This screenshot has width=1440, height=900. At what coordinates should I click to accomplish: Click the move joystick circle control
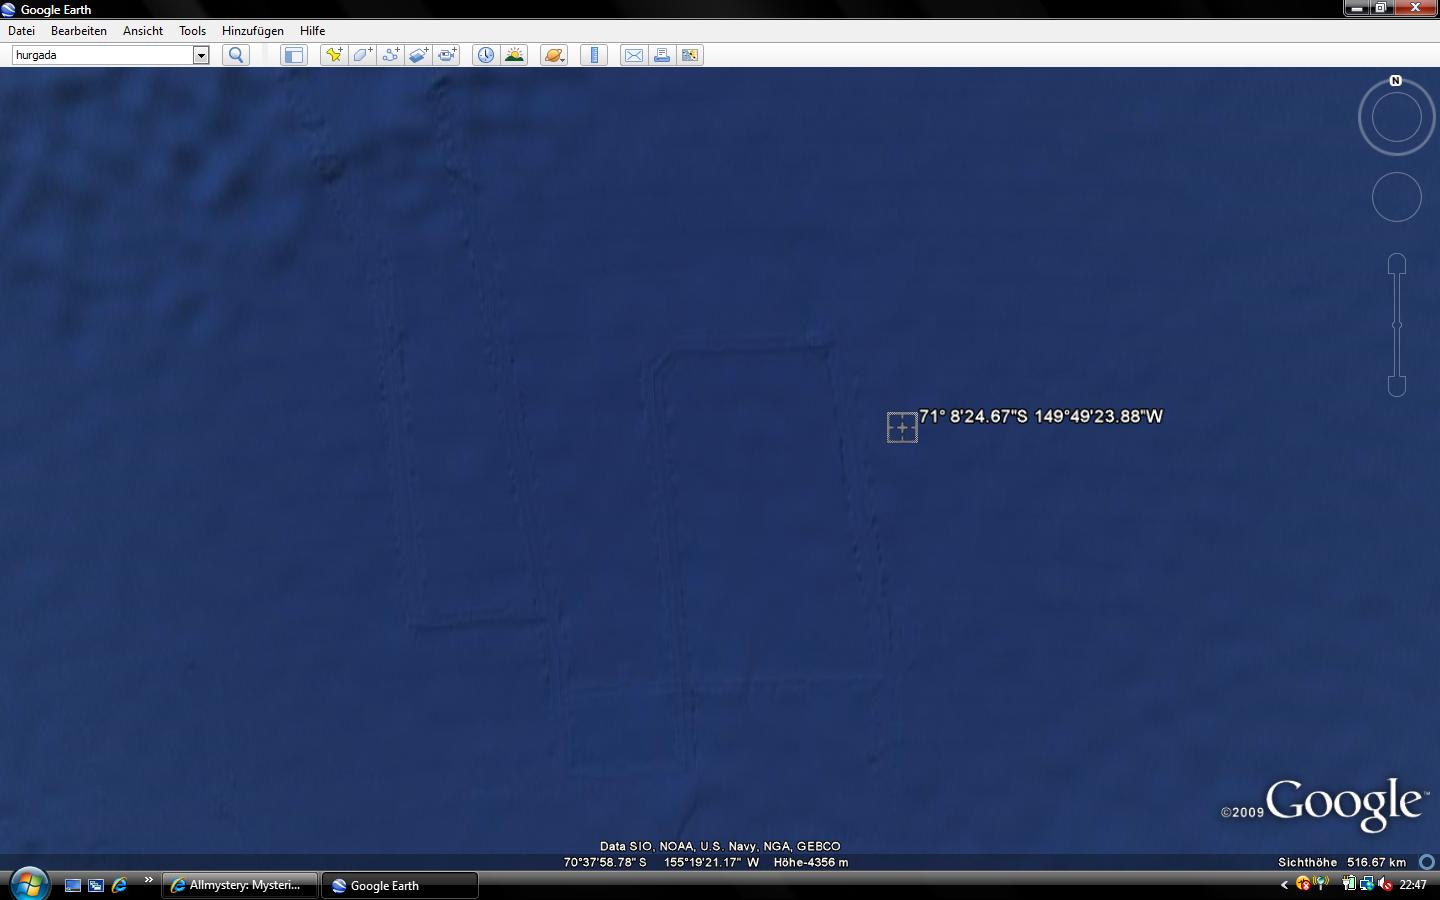point(1397,197)
